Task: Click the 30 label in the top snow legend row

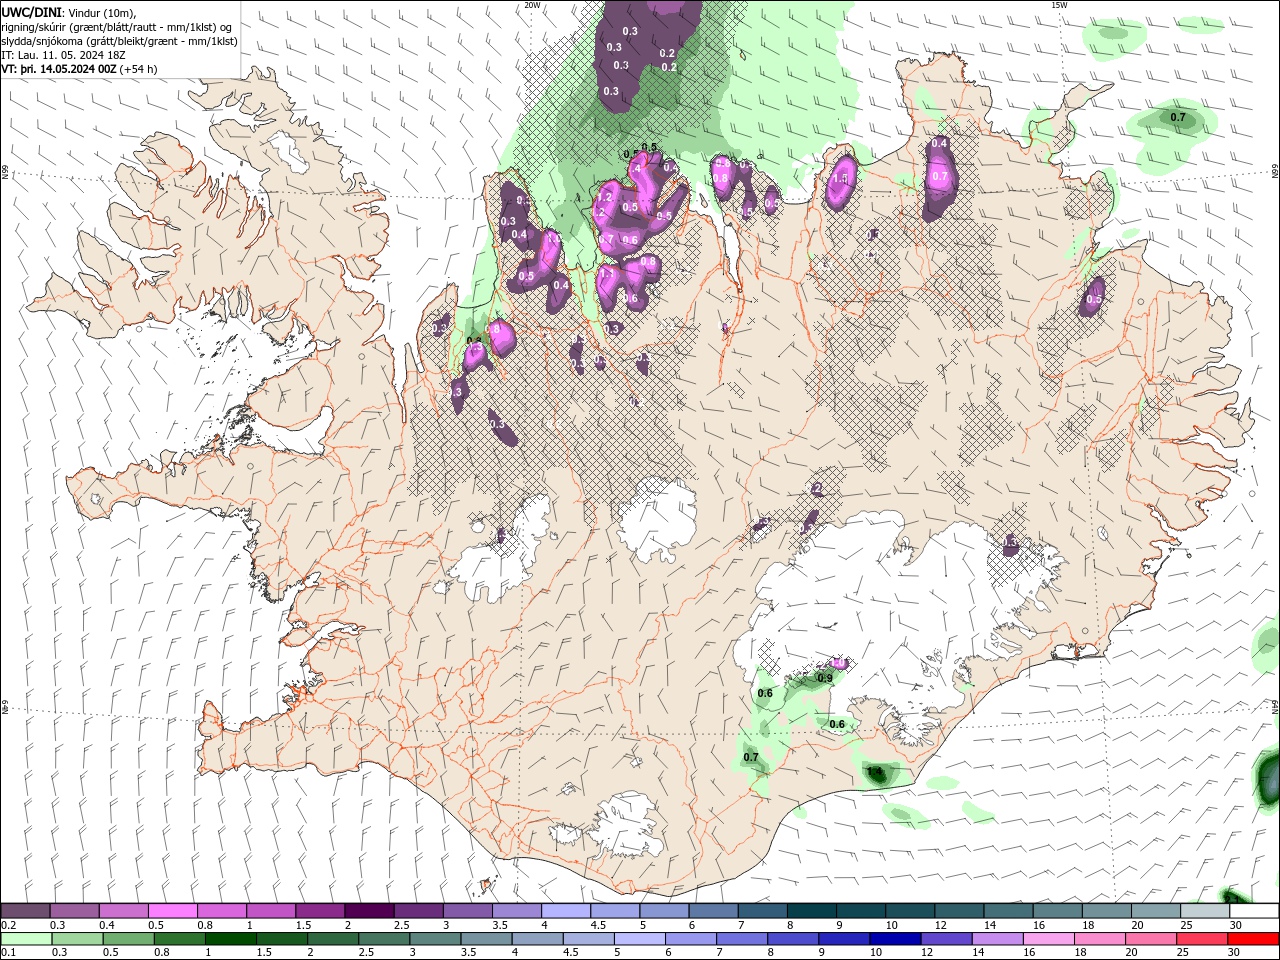Action: [1236, 925]
